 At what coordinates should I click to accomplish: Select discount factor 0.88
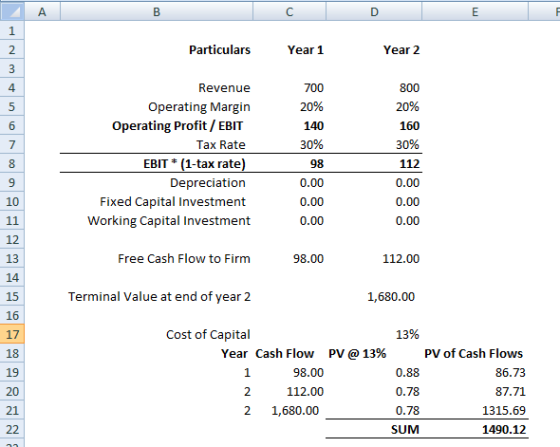(408, 373)
